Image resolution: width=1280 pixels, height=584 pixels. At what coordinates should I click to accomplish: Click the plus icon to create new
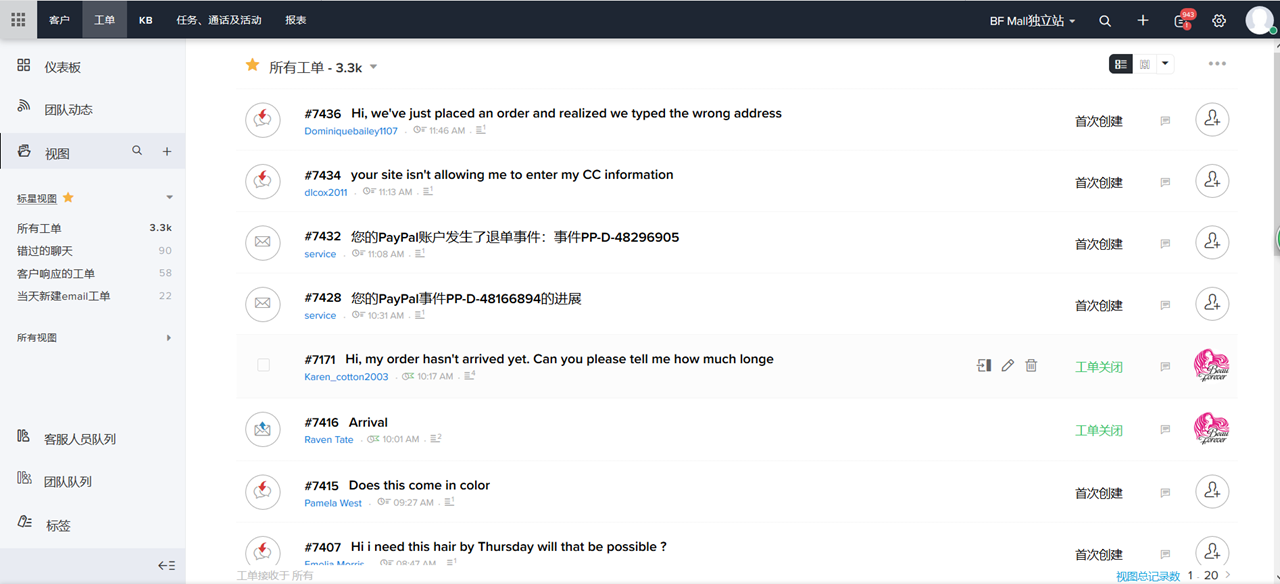1143,21
